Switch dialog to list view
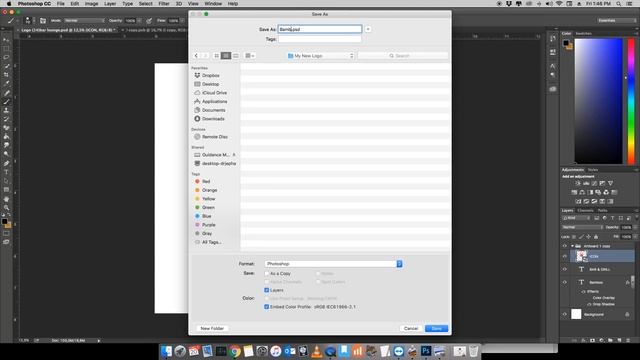Viewport: 640px width, 360px height. click(x=226, y=56)
